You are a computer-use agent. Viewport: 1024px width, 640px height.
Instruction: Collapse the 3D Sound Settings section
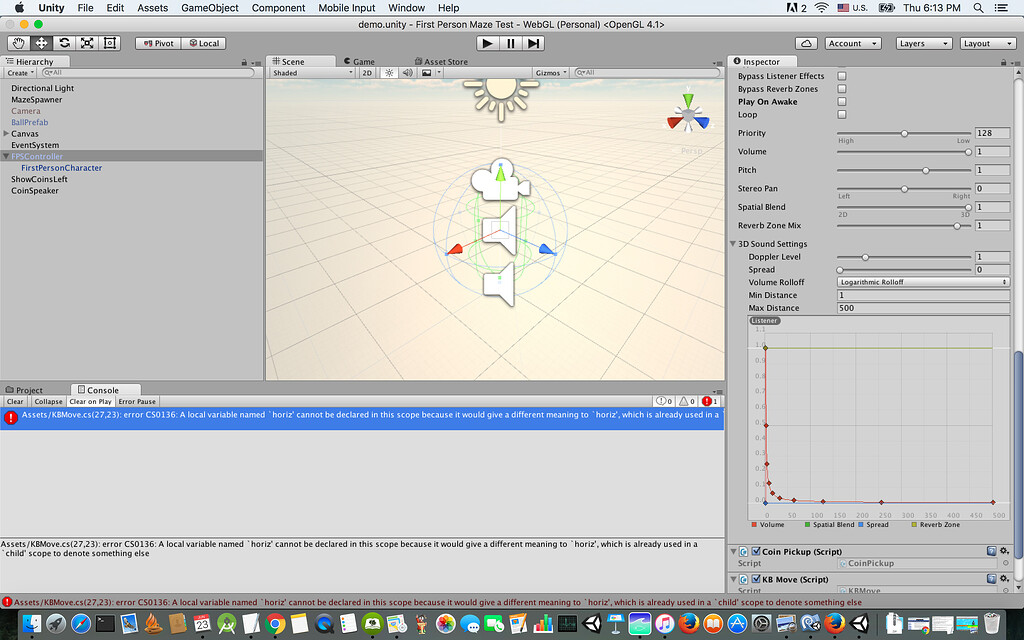point(733,243)
